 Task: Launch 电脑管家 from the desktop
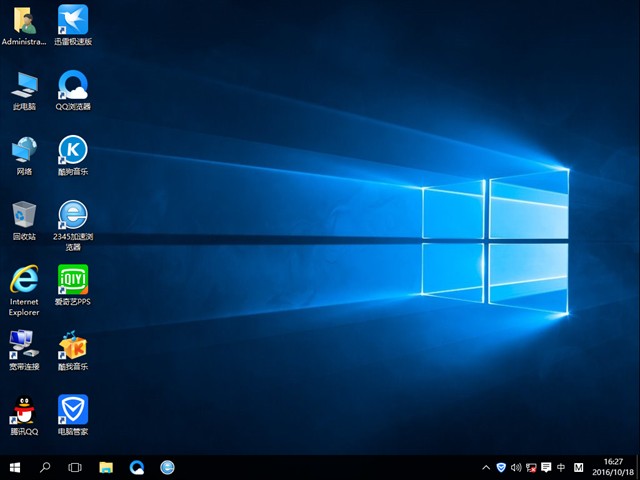(73, 410)
